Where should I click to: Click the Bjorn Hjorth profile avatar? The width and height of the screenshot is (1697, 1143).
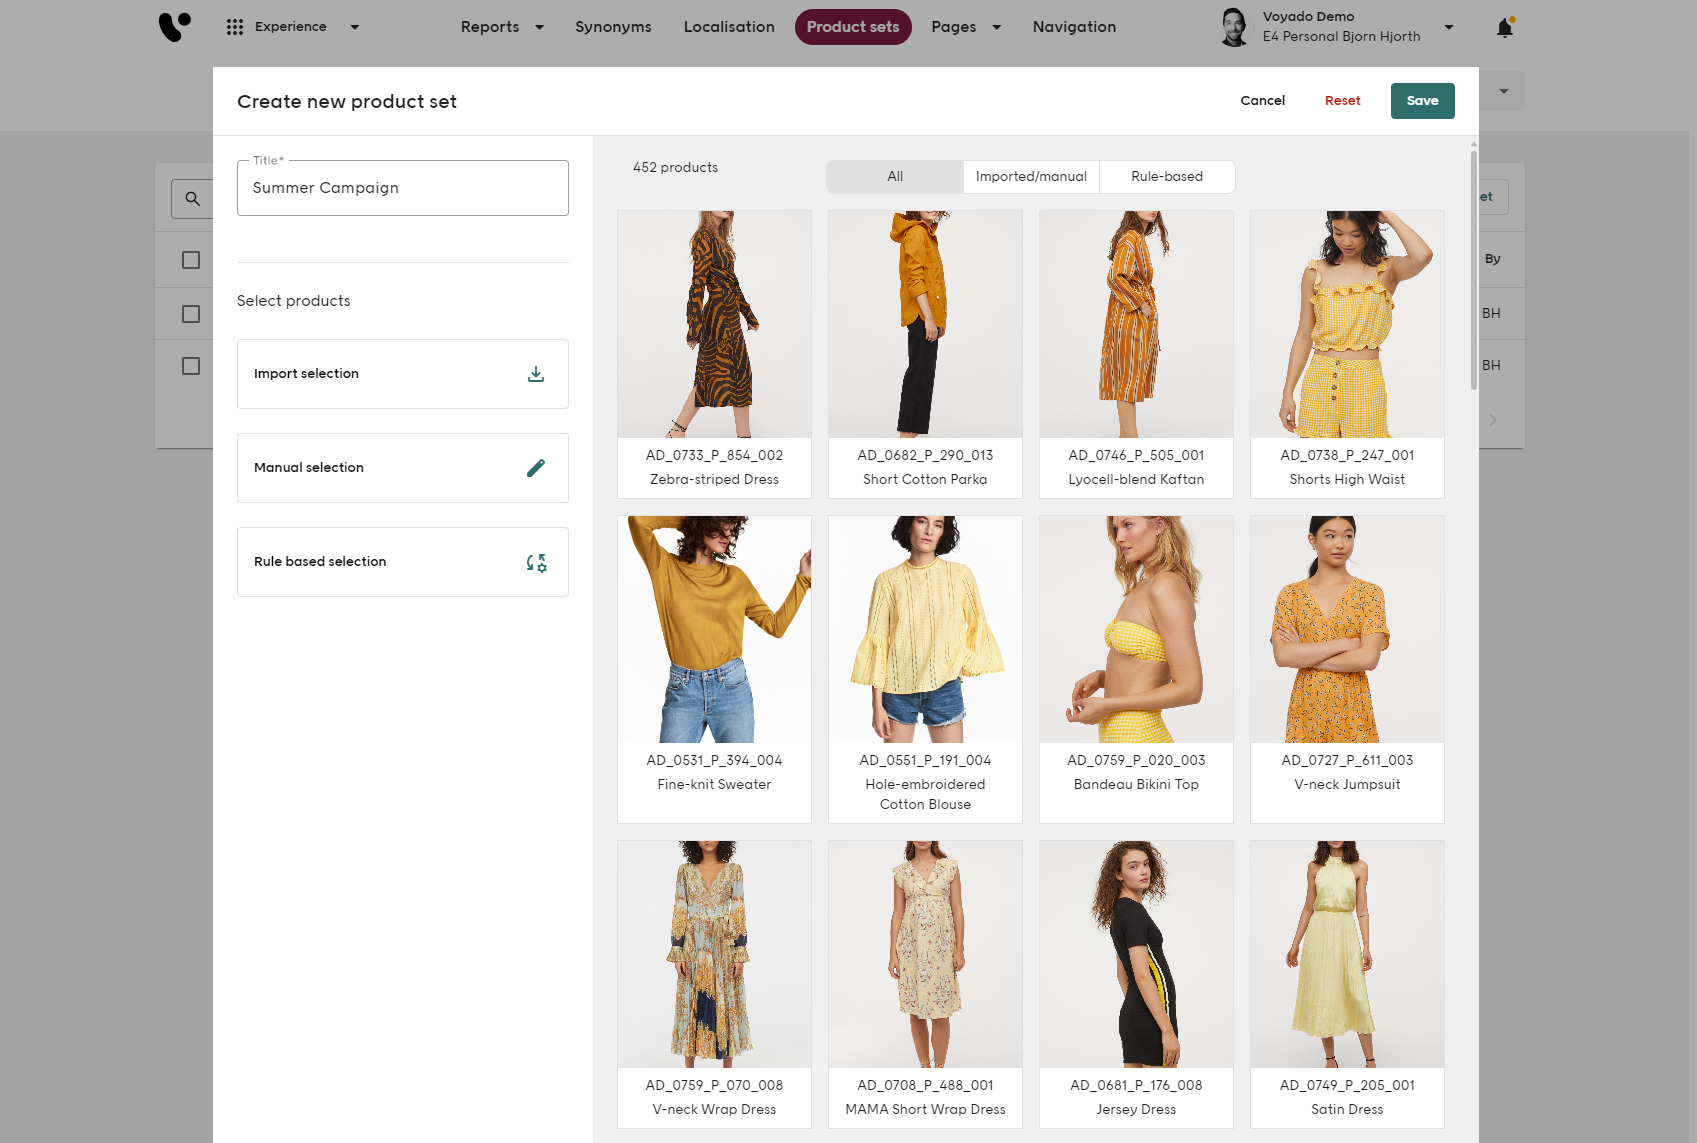pos(1234,27)
